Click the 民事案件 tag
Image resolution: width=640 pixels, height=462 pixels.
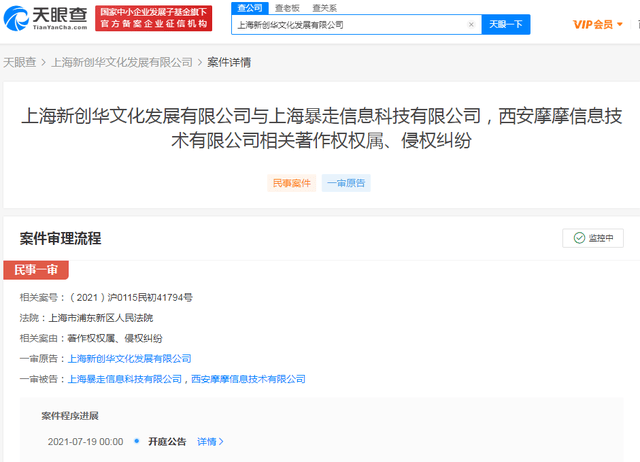point(292,183)
